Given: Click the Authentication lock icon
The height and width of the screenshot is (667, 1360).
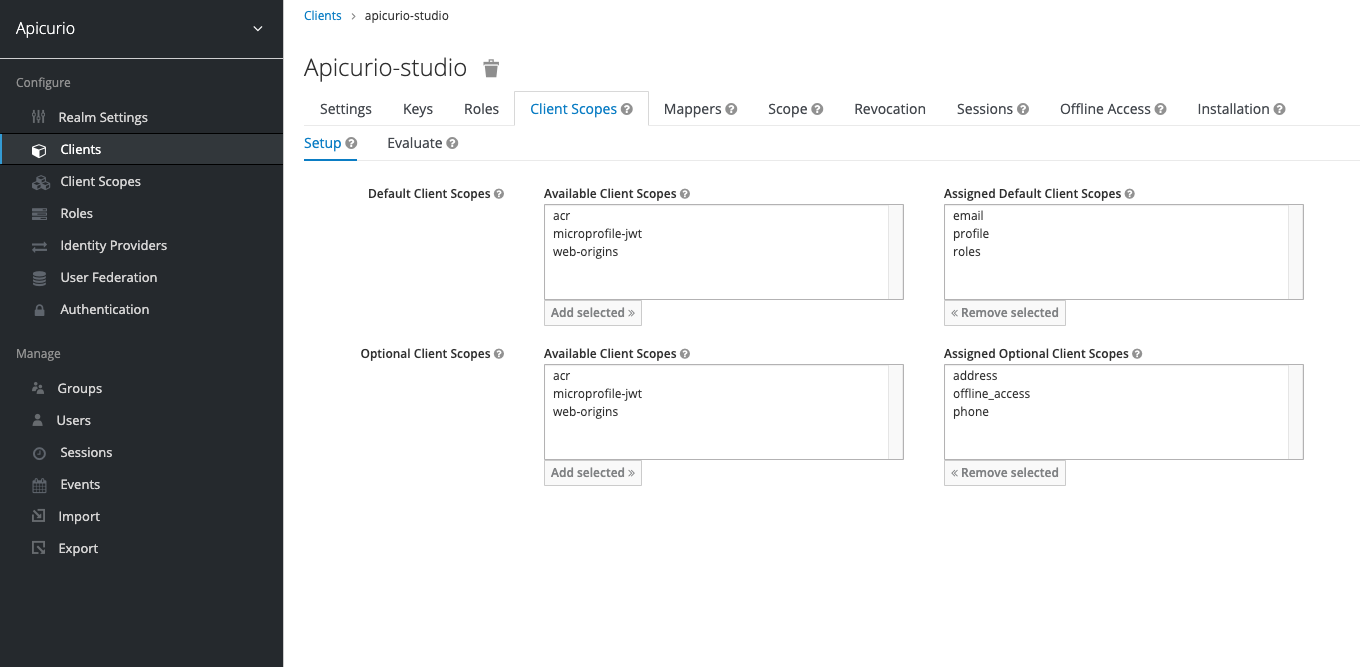Looking at the screenshot, I should tap(40, 310).
